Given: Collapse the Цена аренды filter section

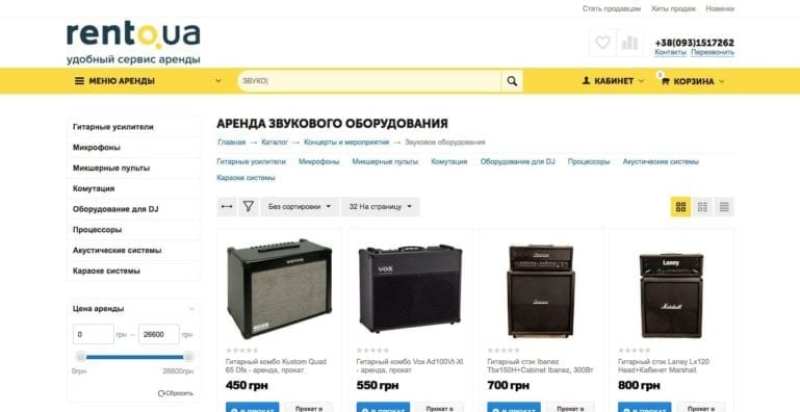Looking at the screenshot, I should click(x=191, y=309).
